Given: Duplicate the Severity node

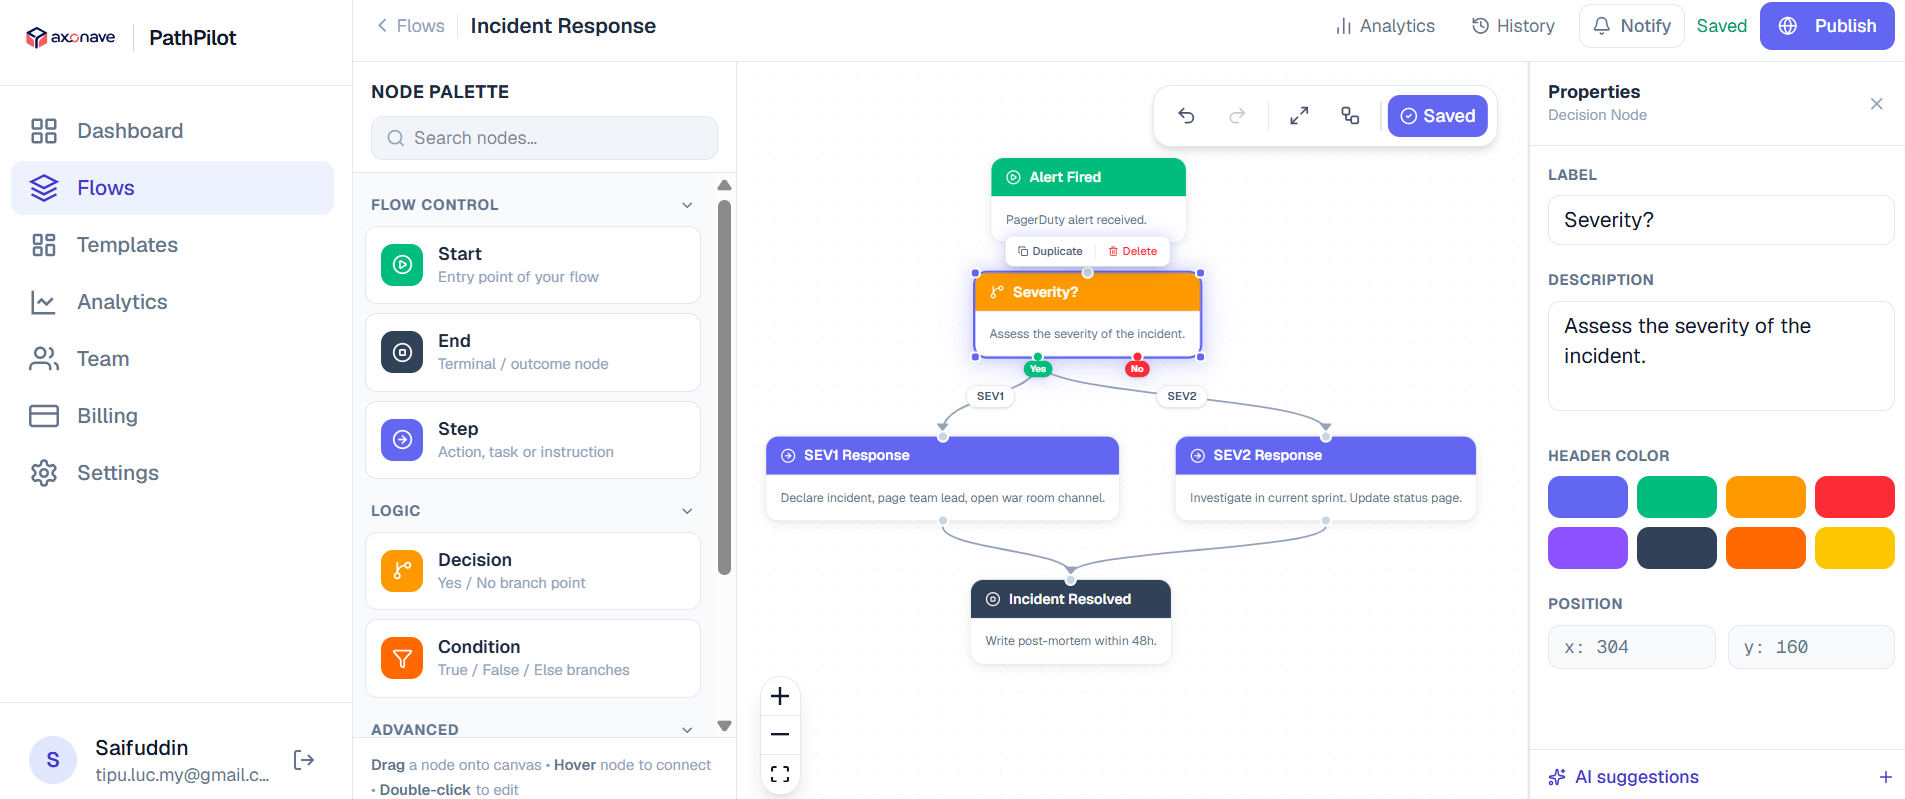Looking at the screenshot, I should (x=1050, y=251).
